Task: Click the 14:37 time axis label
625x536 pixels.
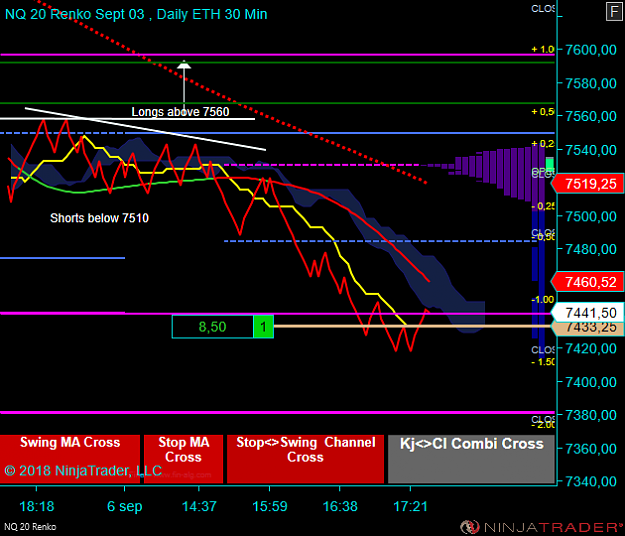Action: point(199,507)
